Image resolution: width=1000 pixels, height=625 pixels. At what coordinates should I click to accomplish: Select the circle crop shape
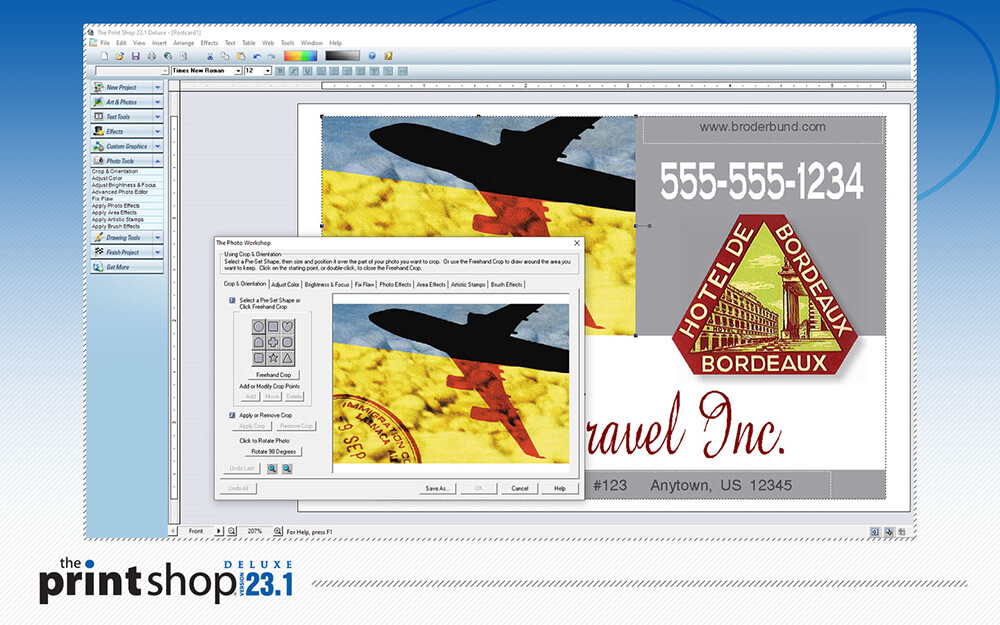pos(258,327)
